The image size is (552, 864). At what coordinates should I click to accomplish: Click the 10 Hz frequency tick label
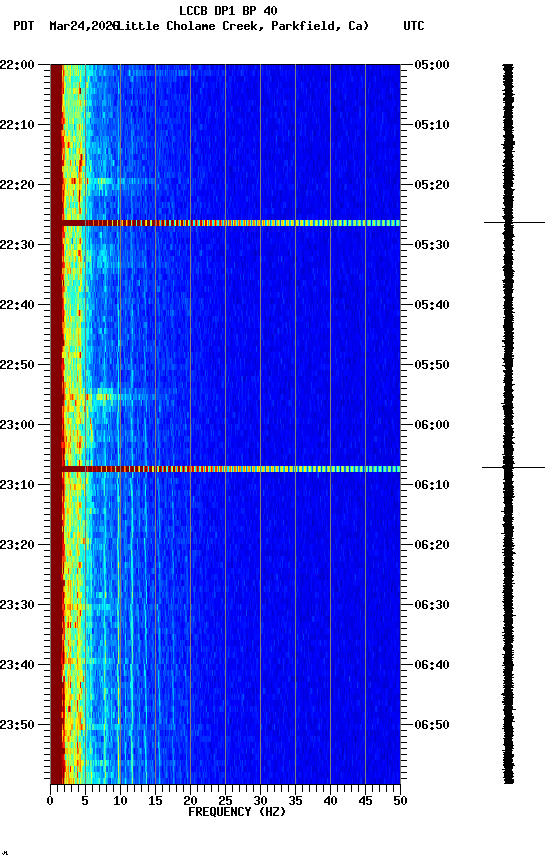[120, 801]
